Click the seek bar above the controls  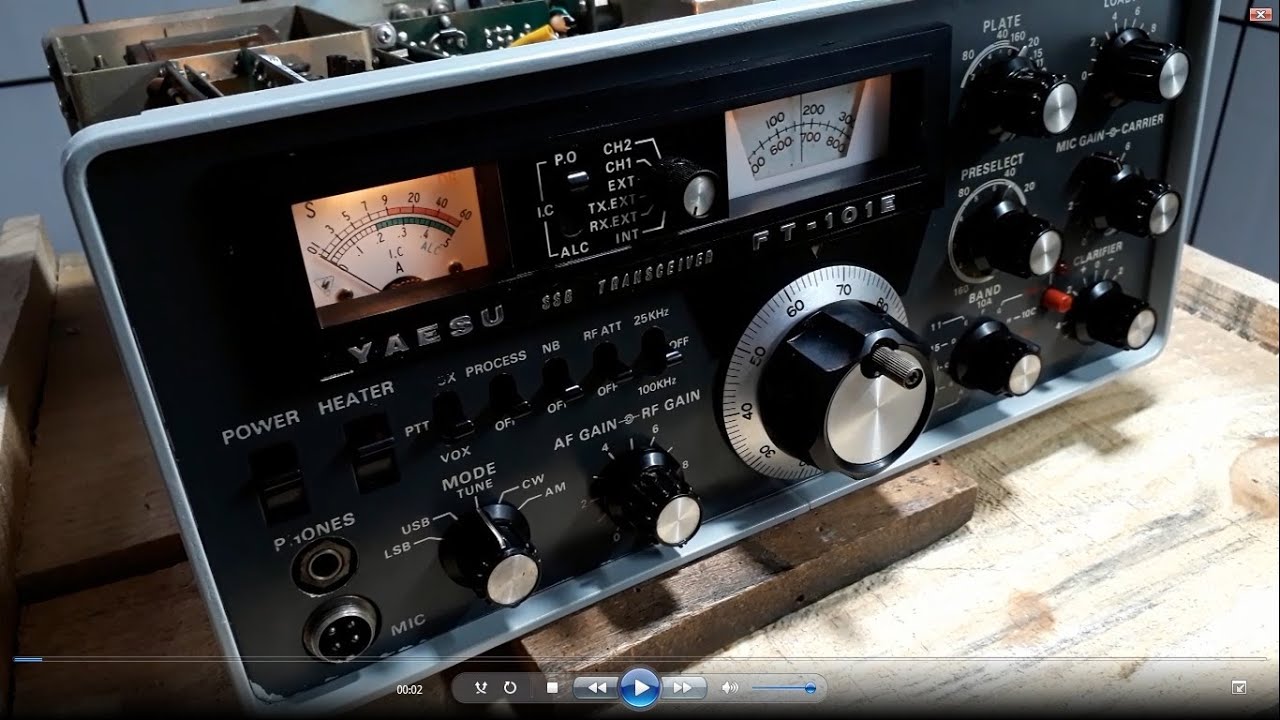(640, 659)
